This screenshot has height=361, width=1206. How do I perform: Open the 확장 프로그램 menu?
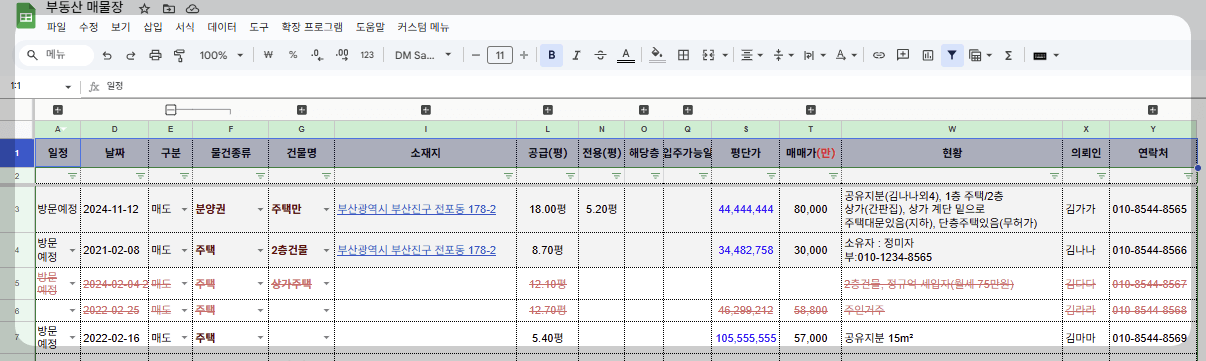[312, 27]
